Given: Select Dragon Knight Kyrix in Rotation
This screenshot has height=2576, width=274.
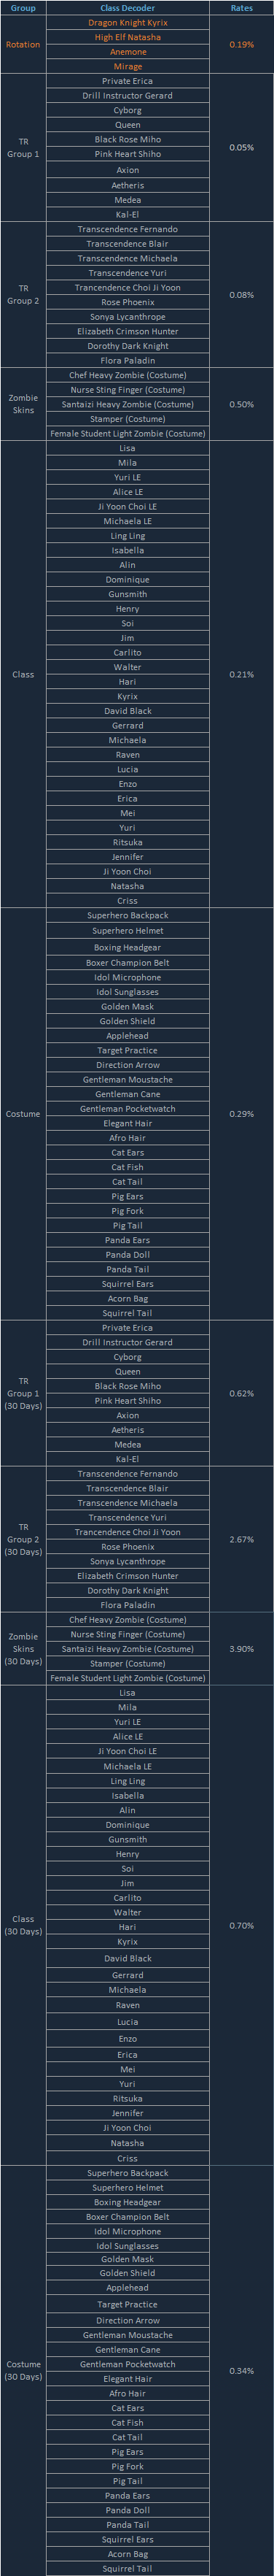Looking at the screenshot, I should tap(127, 22).
